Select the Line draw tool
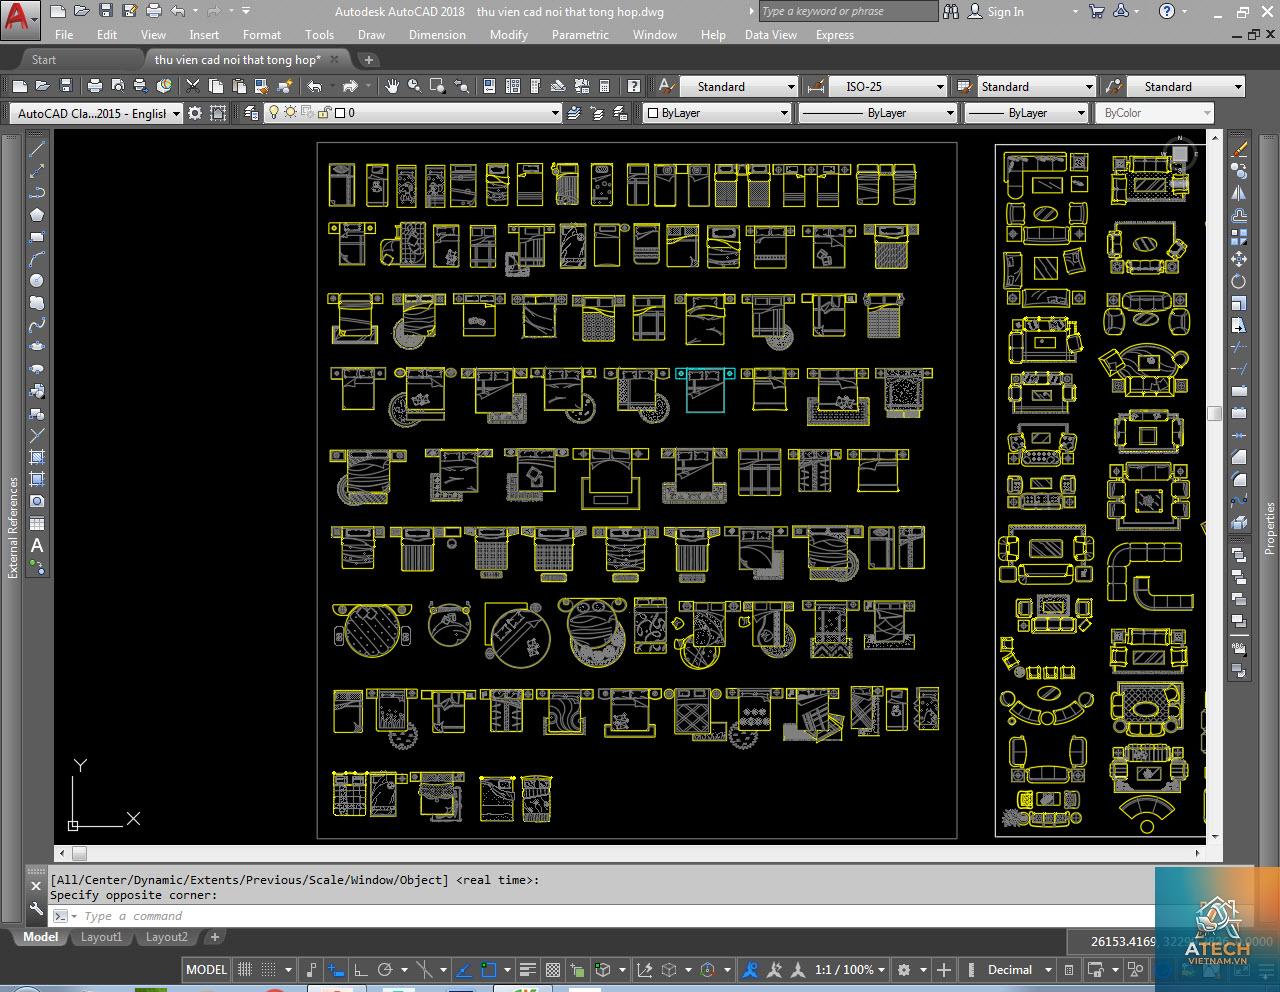 pos(37,149)
